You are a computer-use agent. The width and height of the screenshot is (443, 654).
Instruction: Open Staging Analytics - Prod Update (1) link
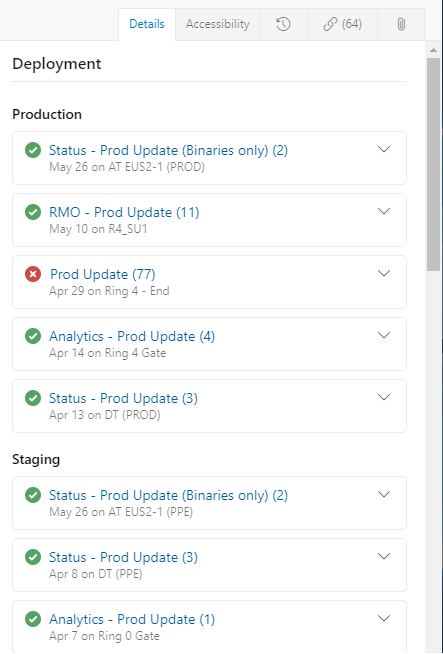[x=132, y=619]
